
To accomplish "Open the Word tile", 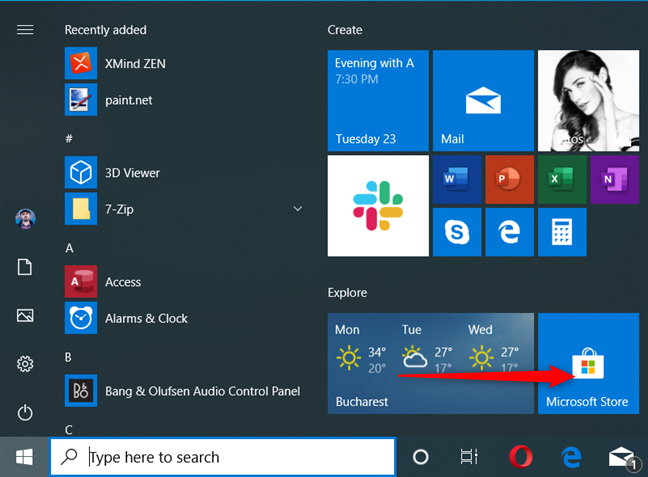I will click(457, 179).
